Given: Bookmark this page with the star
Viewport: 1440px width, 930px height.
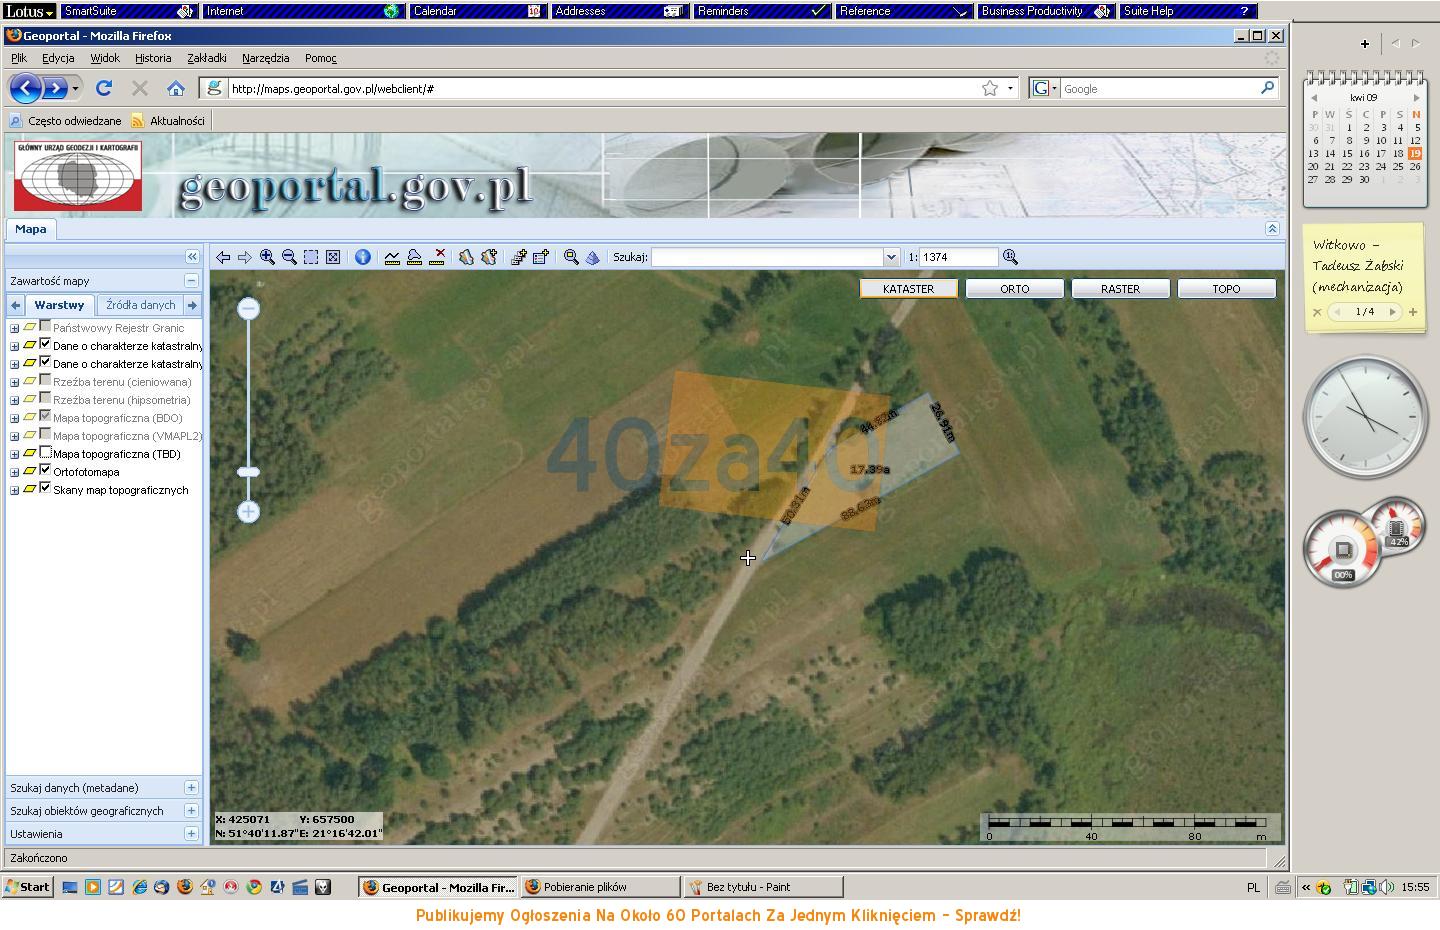Looking at the screenshot, I should click(990, 88).
